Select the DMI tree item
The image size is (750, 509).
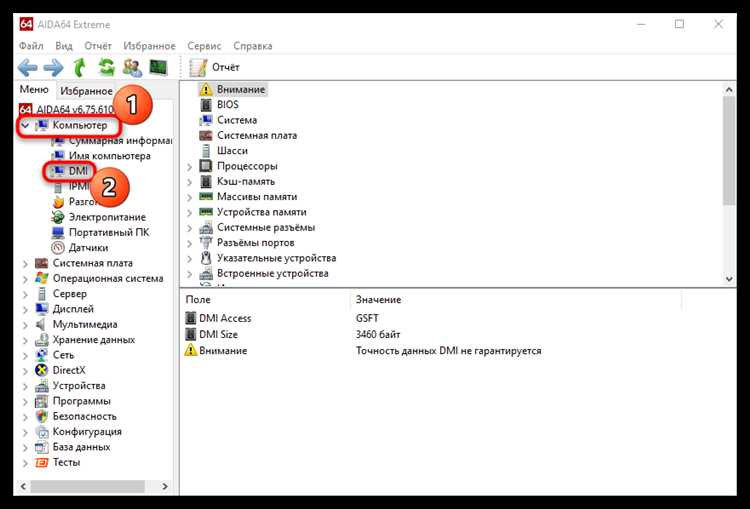78,171
